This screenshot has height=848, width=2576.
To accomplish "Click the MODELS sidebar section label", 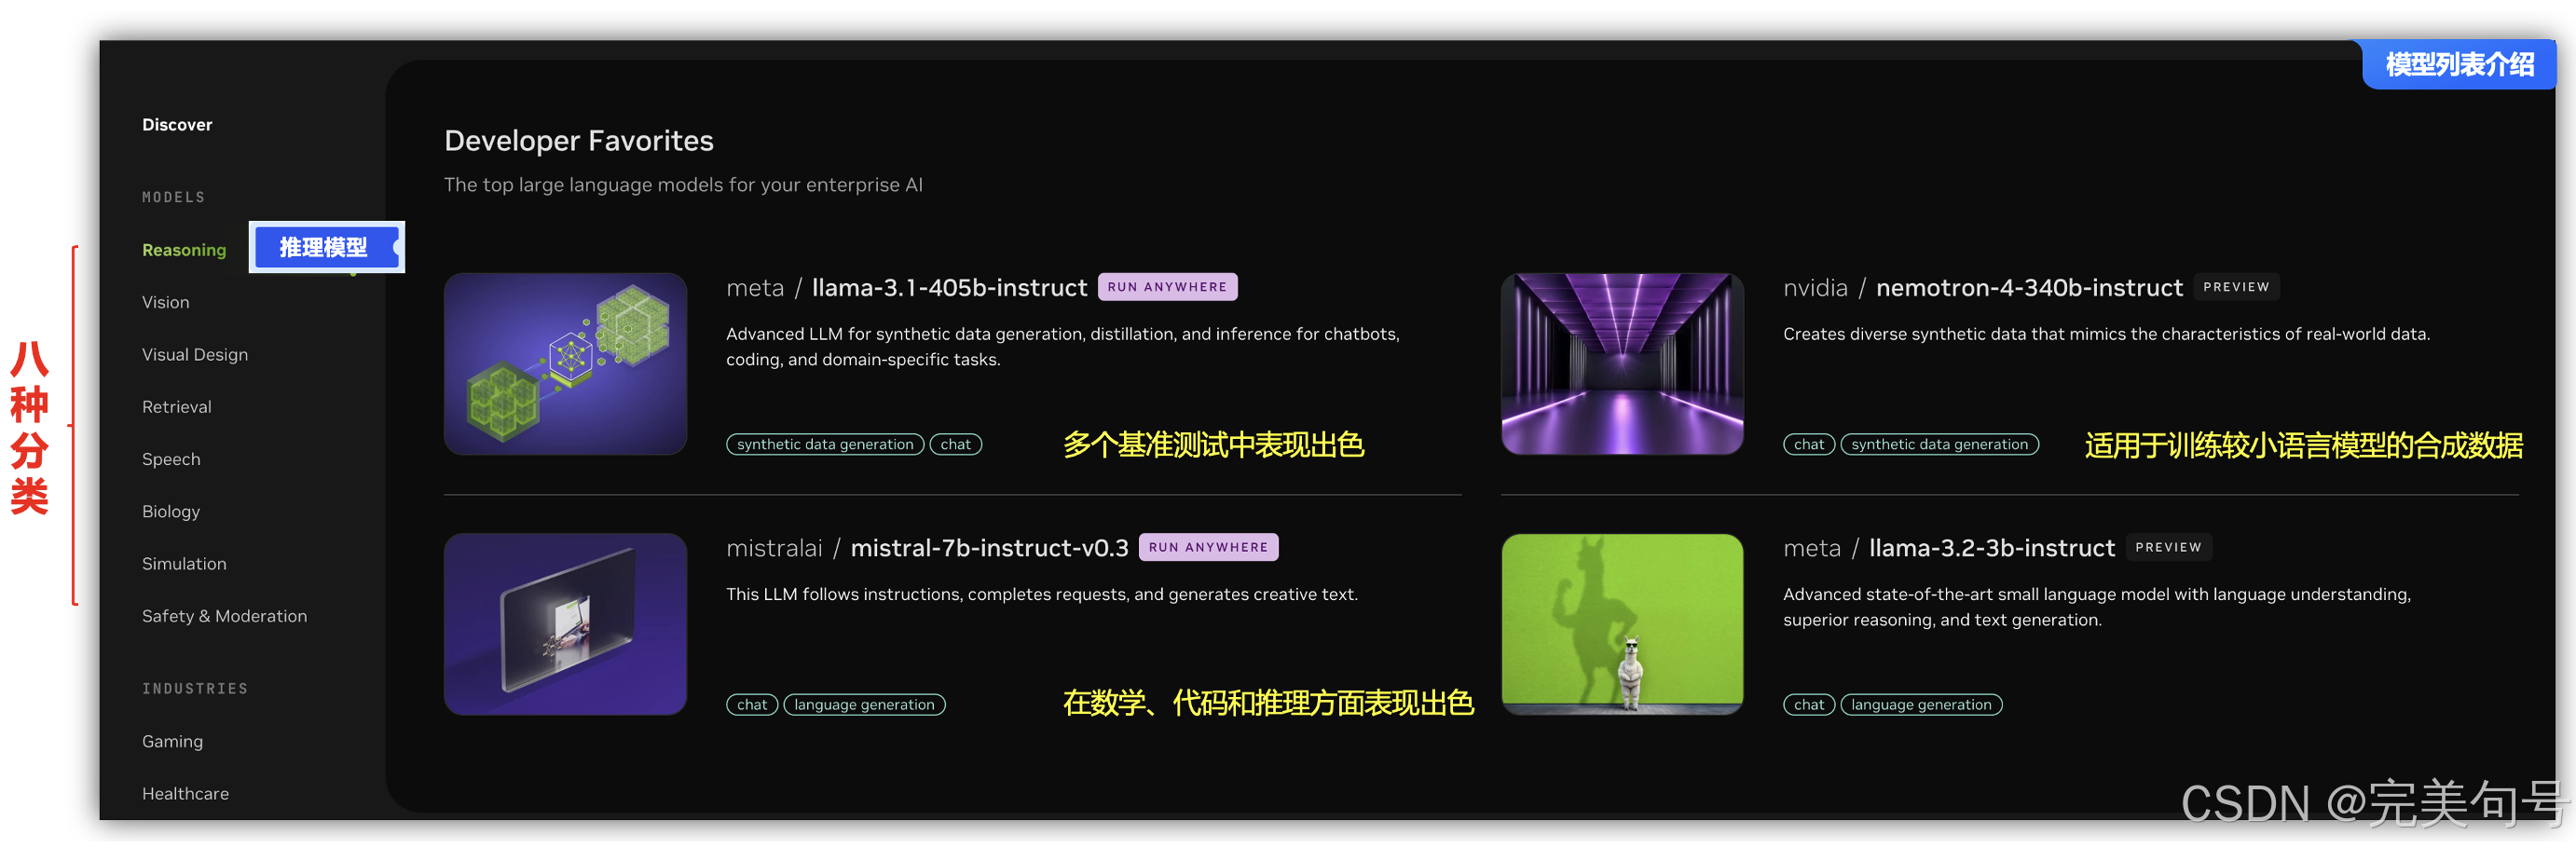I will click(x=173, y=197).
